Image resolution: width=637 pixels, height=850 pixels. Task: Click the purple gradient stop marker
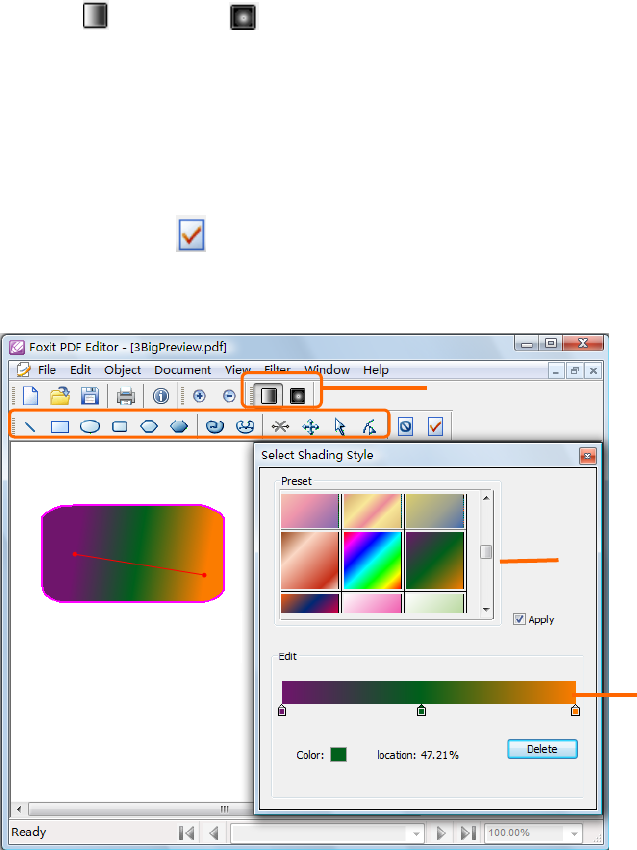(282, 710)
